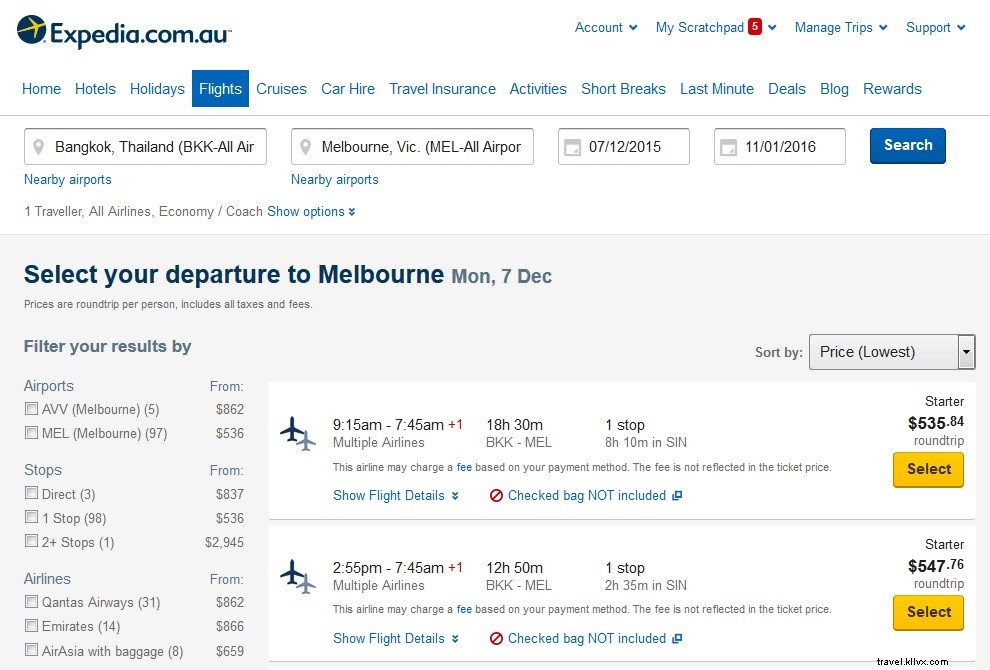
Task: Enable the Qantas Airways airline filter
Action: coord(31,602)
